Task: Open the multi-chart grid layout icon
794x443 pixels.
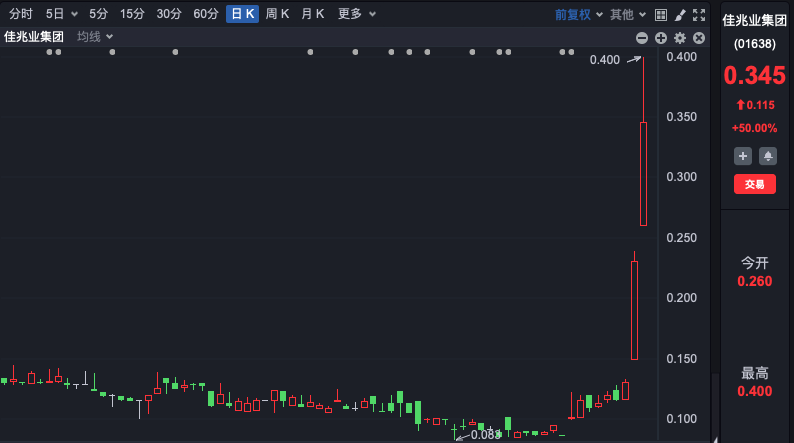Action: click(661, 15)
